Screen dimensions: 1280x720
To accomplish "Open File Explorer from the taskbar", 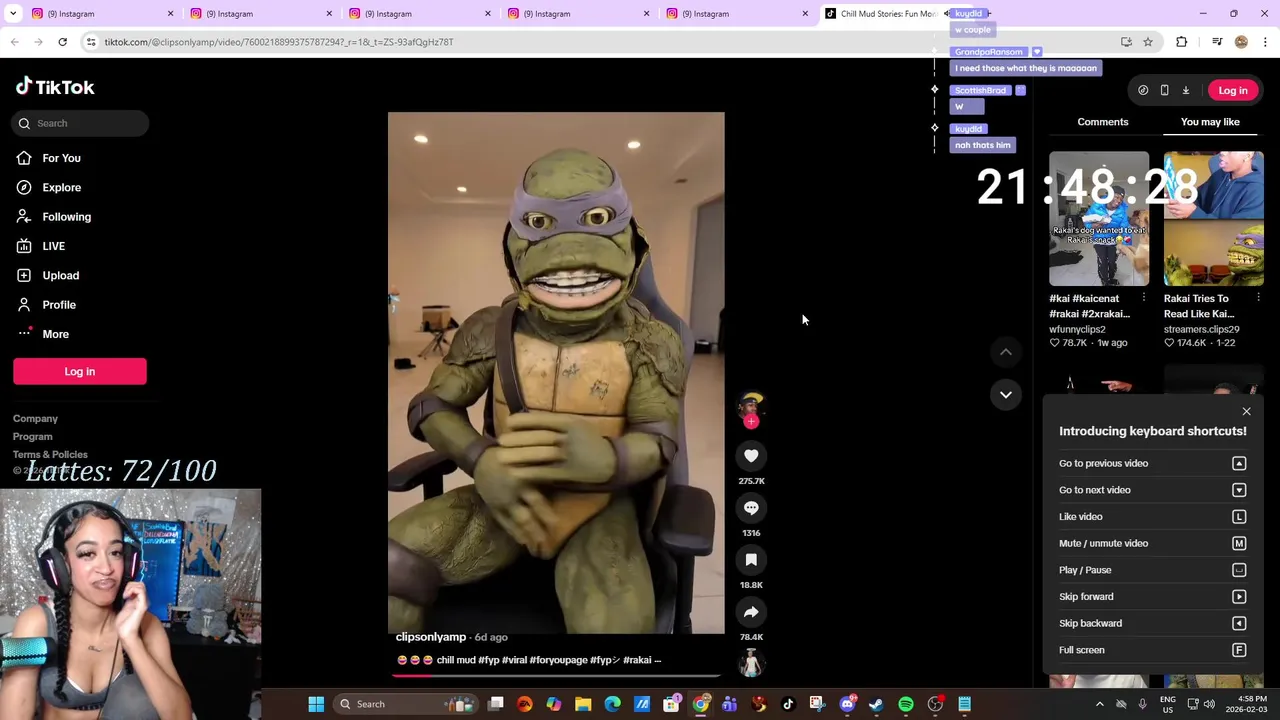I will pos(583,704).
